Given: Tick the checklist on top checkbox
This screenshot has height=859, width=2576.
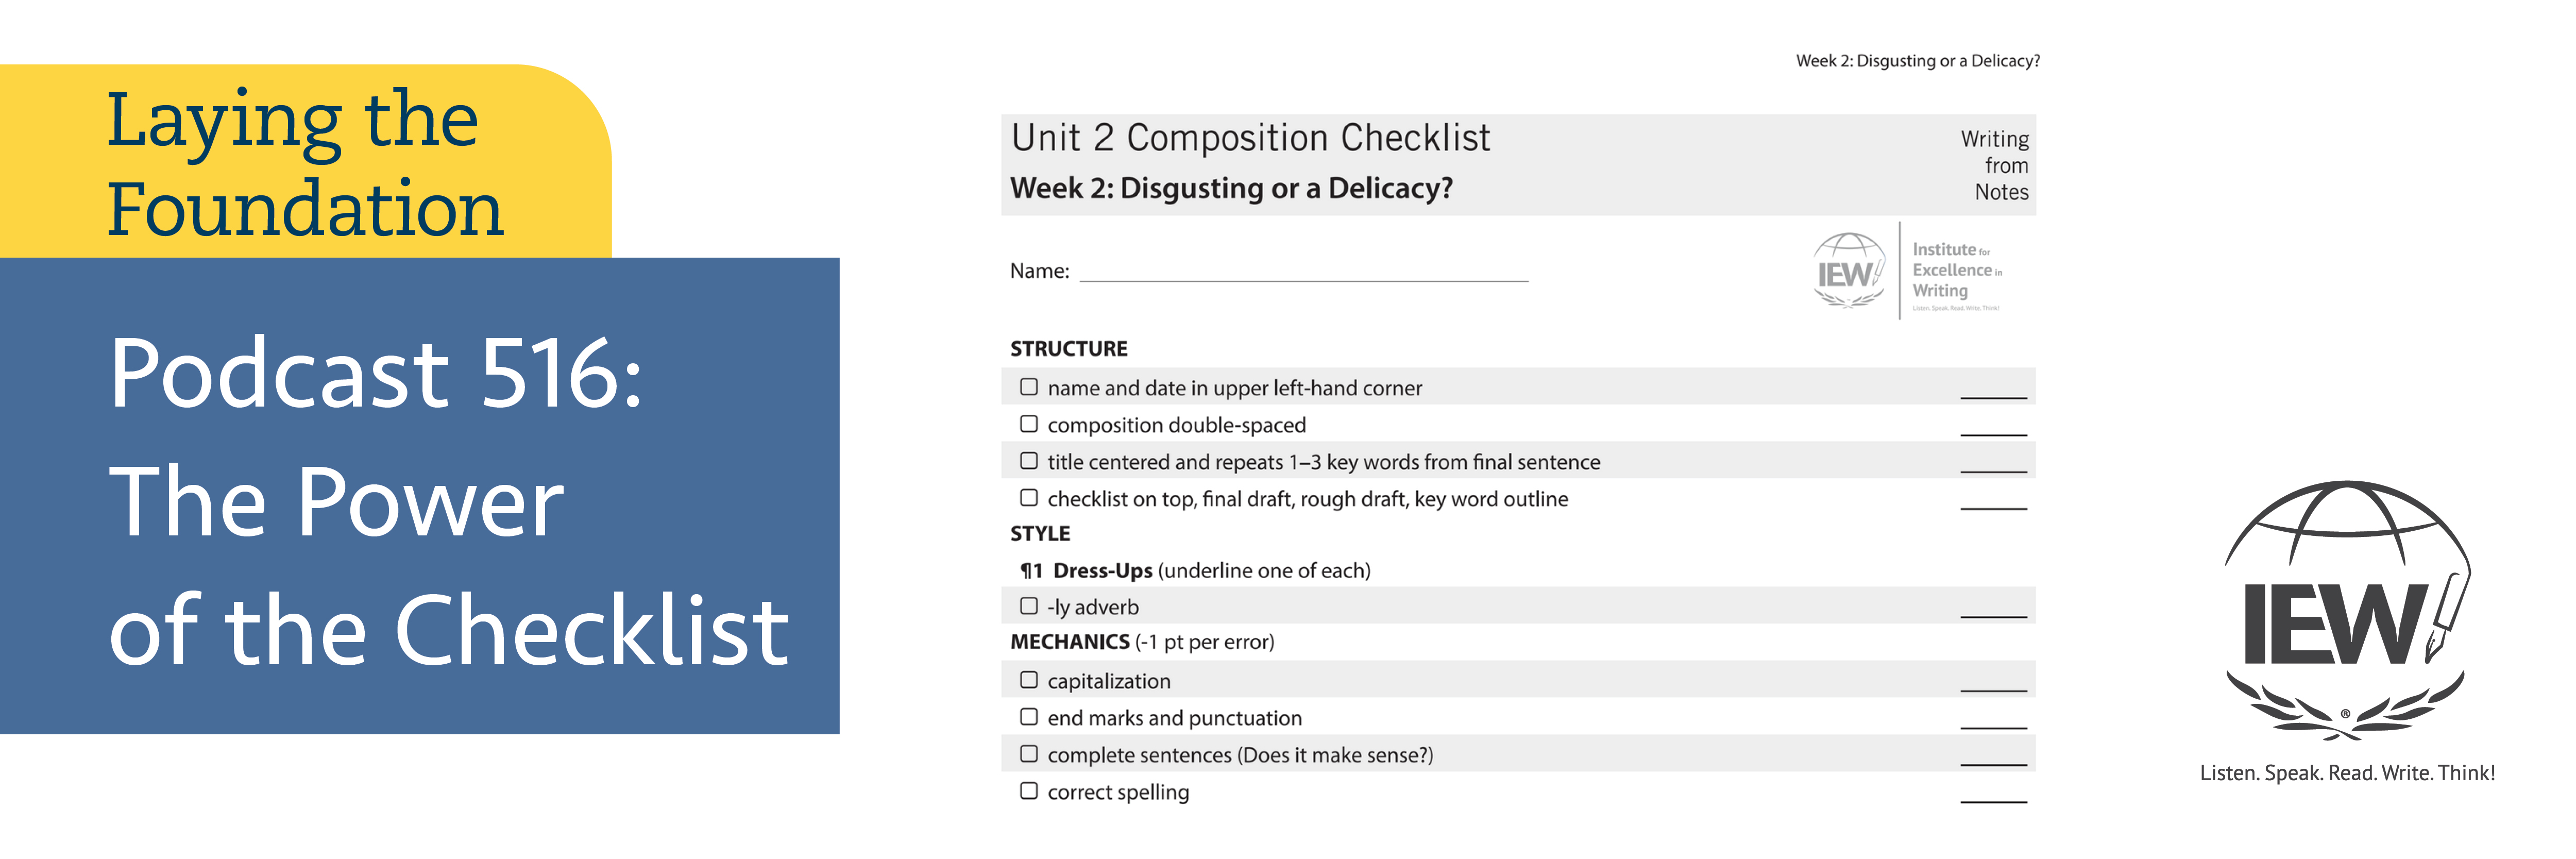Looking at the screenshot, I should [1028, 498].
